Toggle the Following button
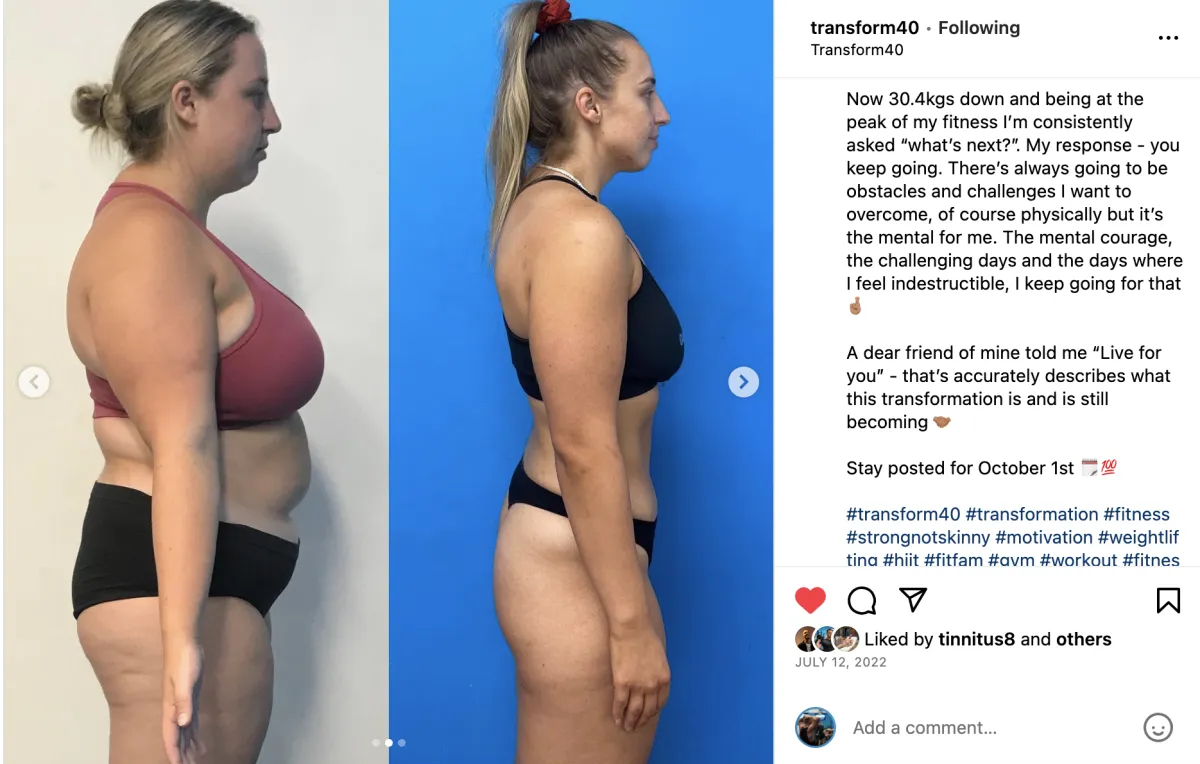Viewport: 1200px width, 764px height. 979,28
